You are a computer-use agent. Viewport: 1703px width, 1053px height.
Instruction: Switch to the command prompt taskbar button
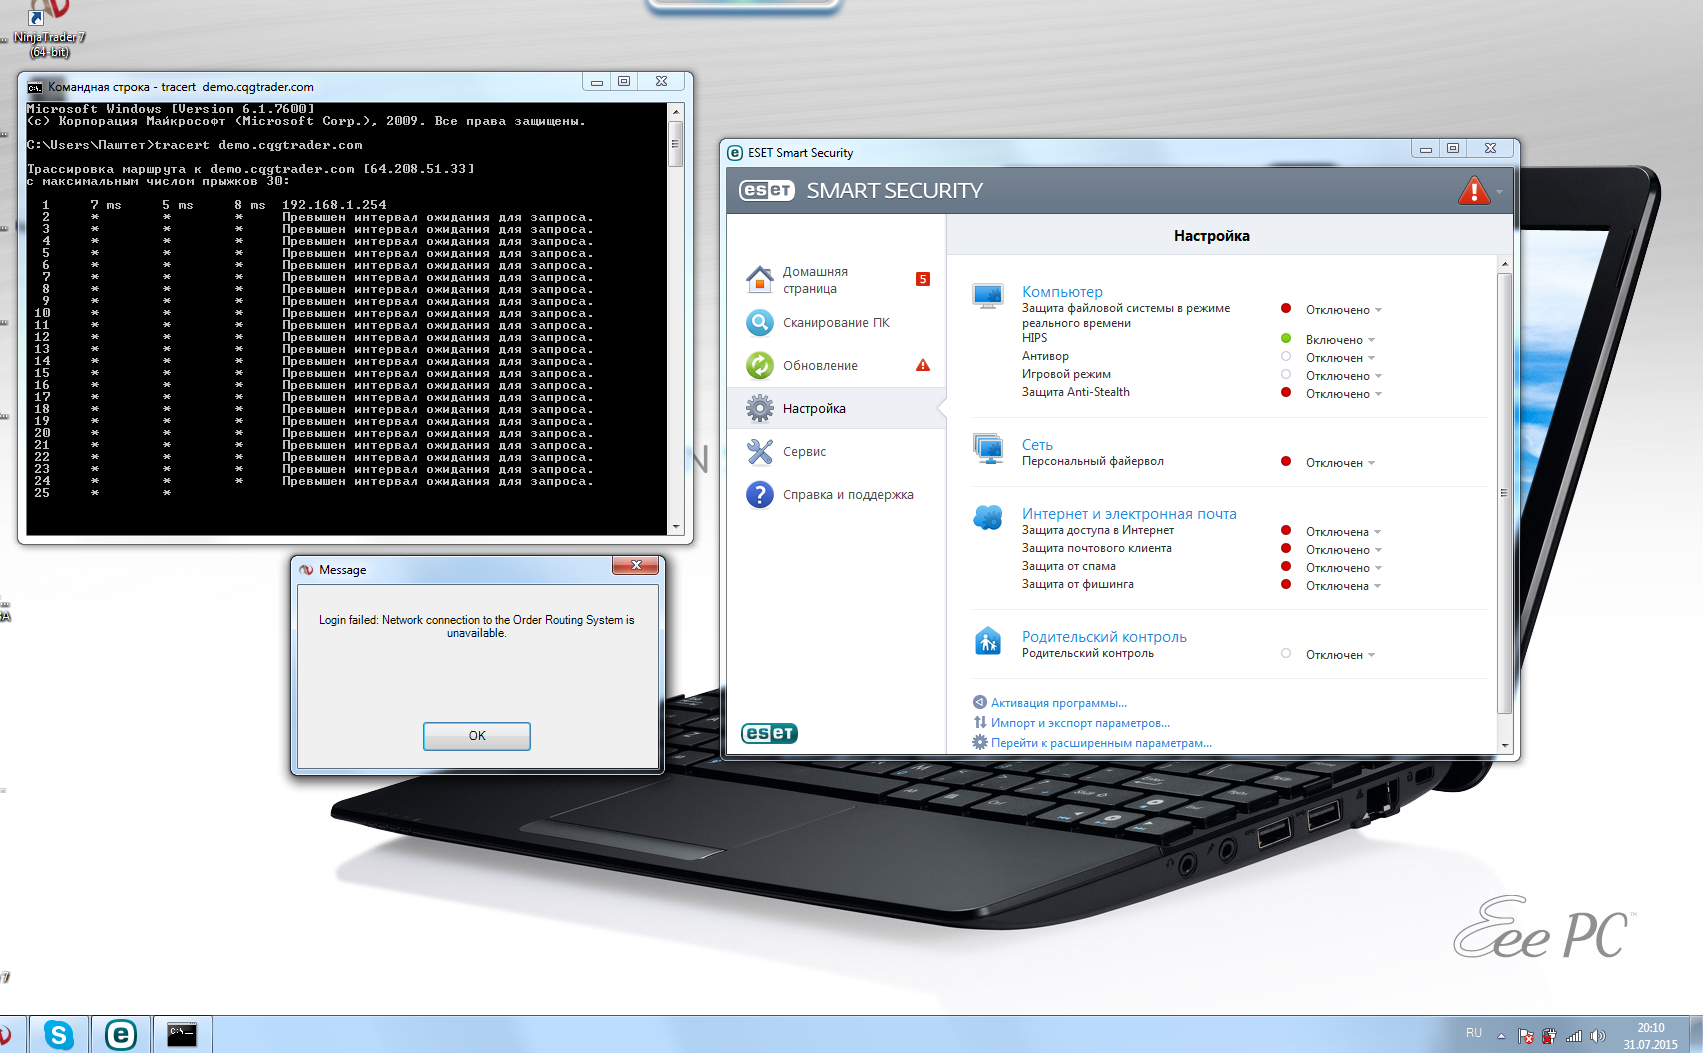tap(182, 1035)
